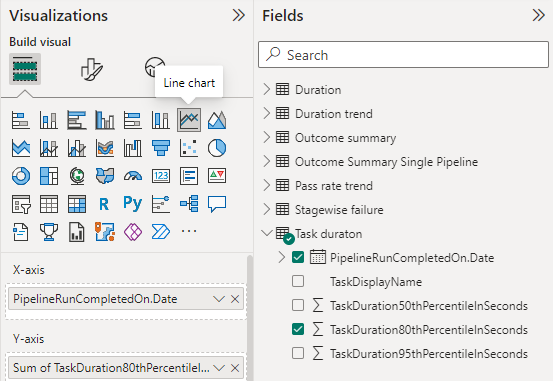The height and width of the screenshot is (381, 553).
Task: Check TaskDuration50thPercentileInSeconds field
Action: (x=298, y=305)
